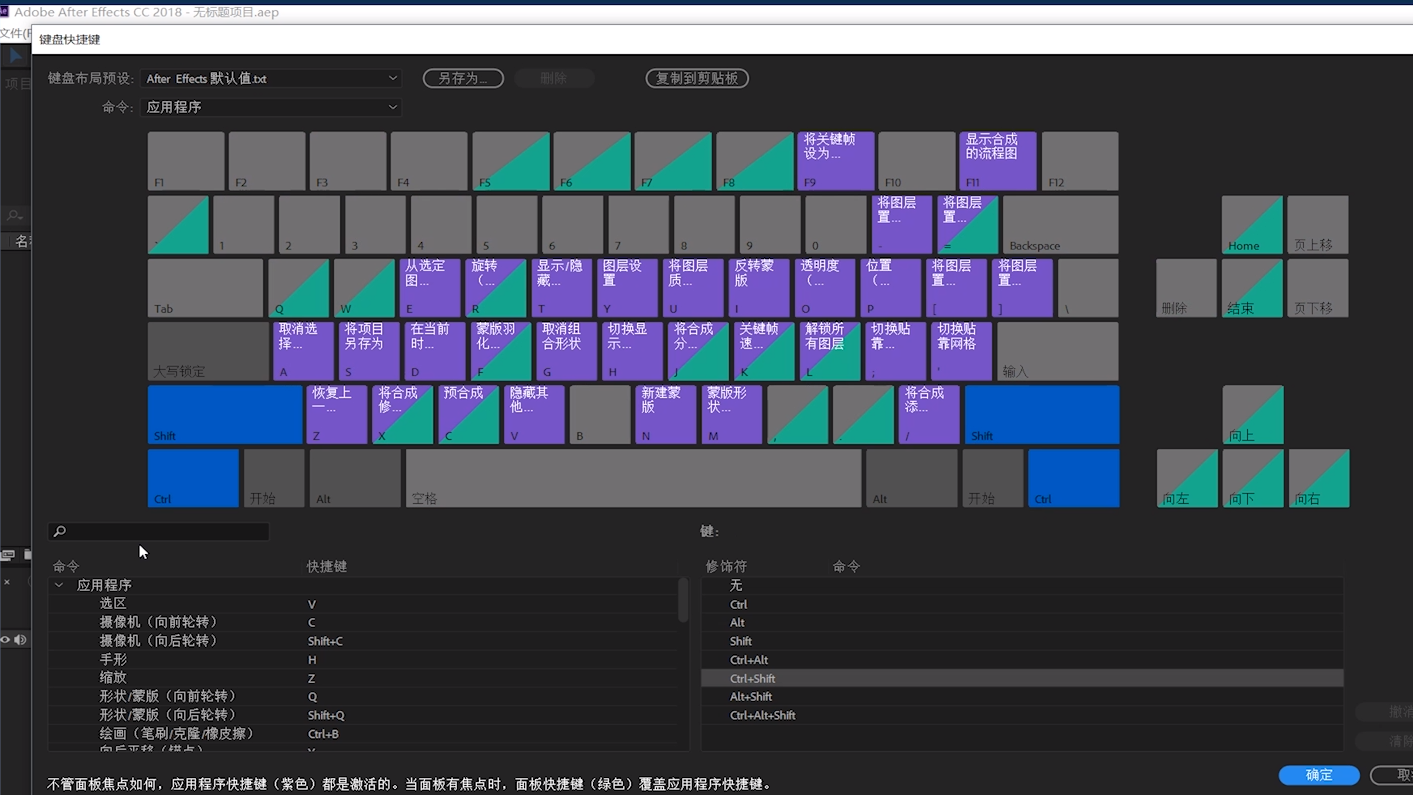
Task: Click the left Shift modifier key
Action: (x=224, y=414)
